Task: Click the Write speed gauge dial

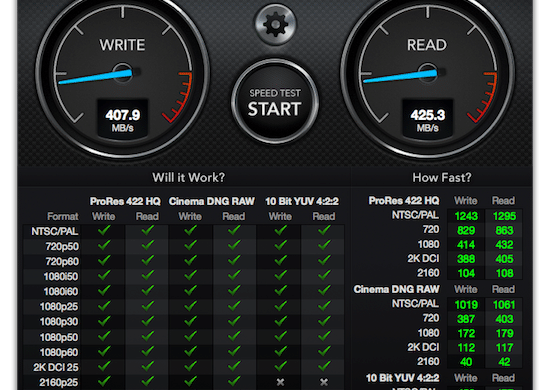Action: click(122, 72)
